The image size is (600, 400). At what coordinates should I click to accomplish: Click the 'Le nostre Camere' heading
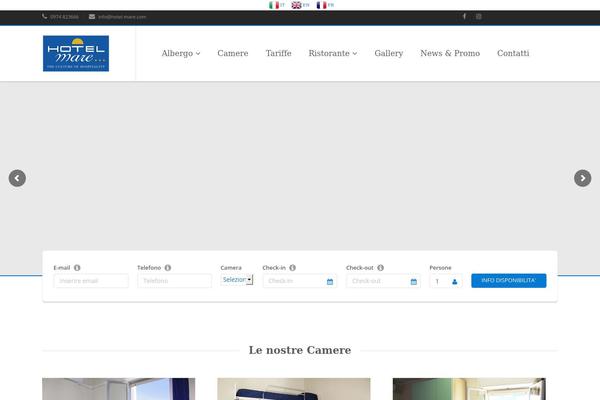pyautogui.click(x=300, y=350)
